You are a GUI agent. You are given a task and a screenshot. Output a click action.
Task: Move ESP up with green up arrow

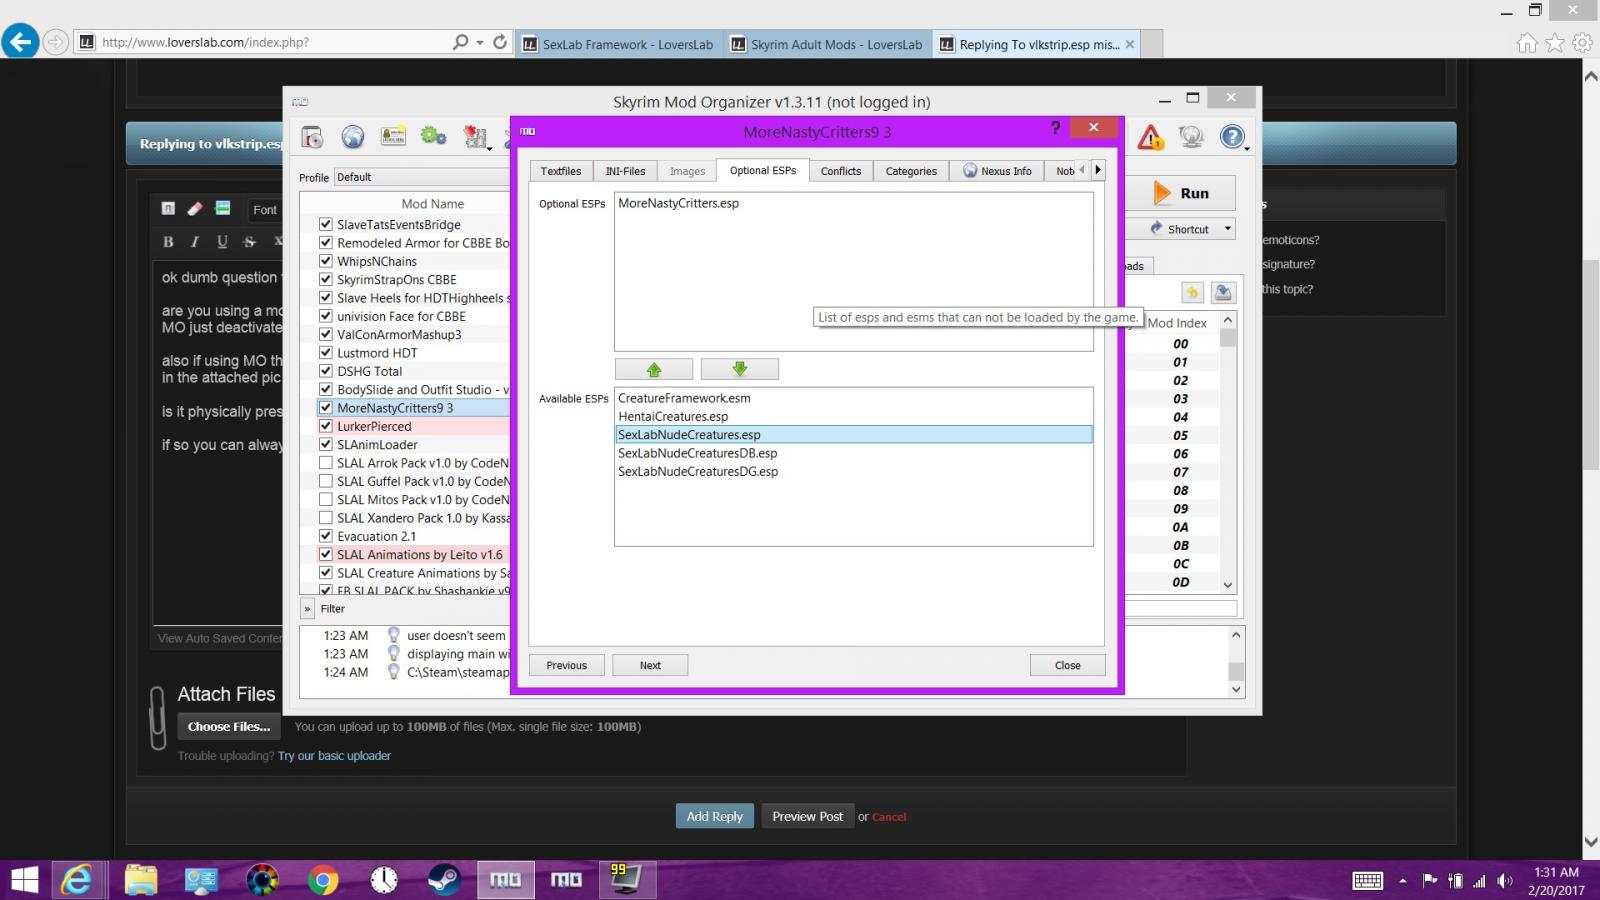tap(654, 369)
